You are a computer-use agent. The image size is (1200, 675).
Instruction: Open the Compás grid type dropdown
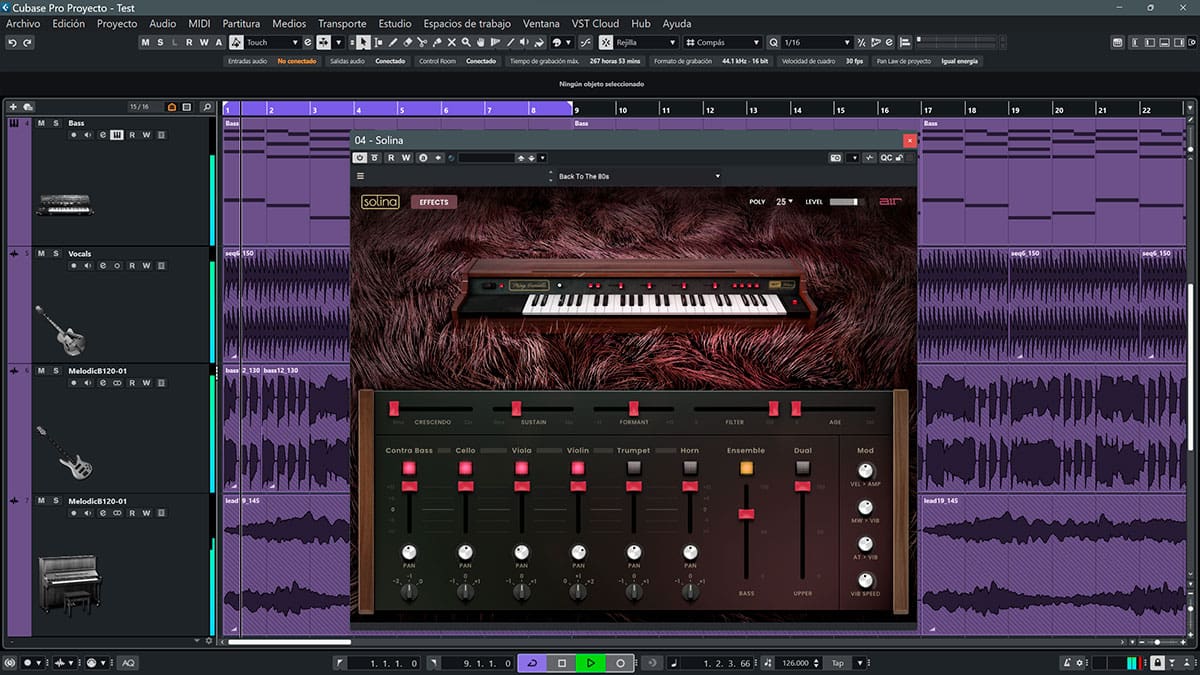[x=723, y=43]
